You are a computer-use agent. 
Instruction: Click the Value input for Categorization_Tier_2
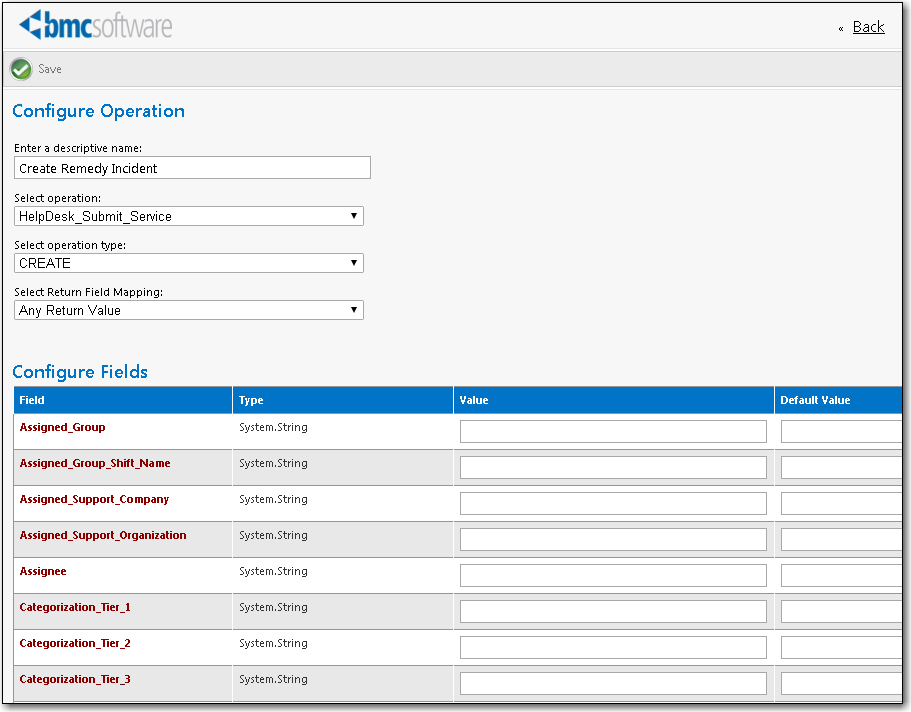click(612, 647)
